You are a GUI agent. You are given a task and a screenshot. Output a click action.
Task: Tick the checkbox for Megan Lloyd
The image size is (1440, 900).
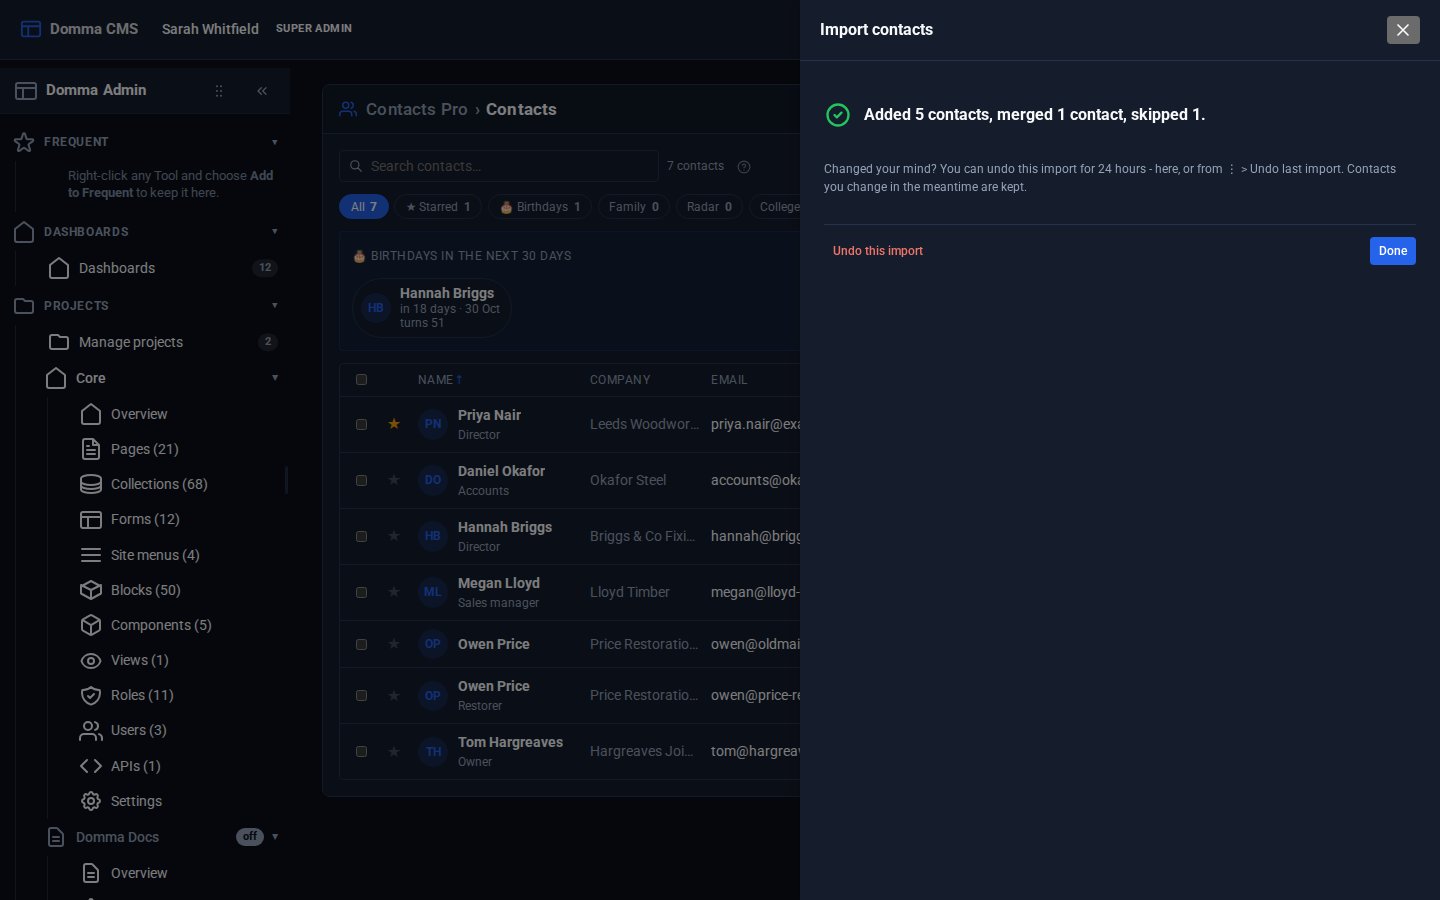point(362,592)
